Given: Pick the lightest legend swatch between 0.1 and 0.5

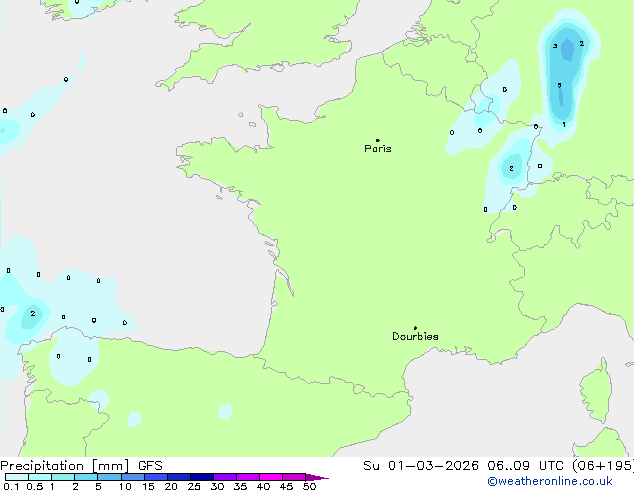Looking at the screenshot, I should click(17, 477).
